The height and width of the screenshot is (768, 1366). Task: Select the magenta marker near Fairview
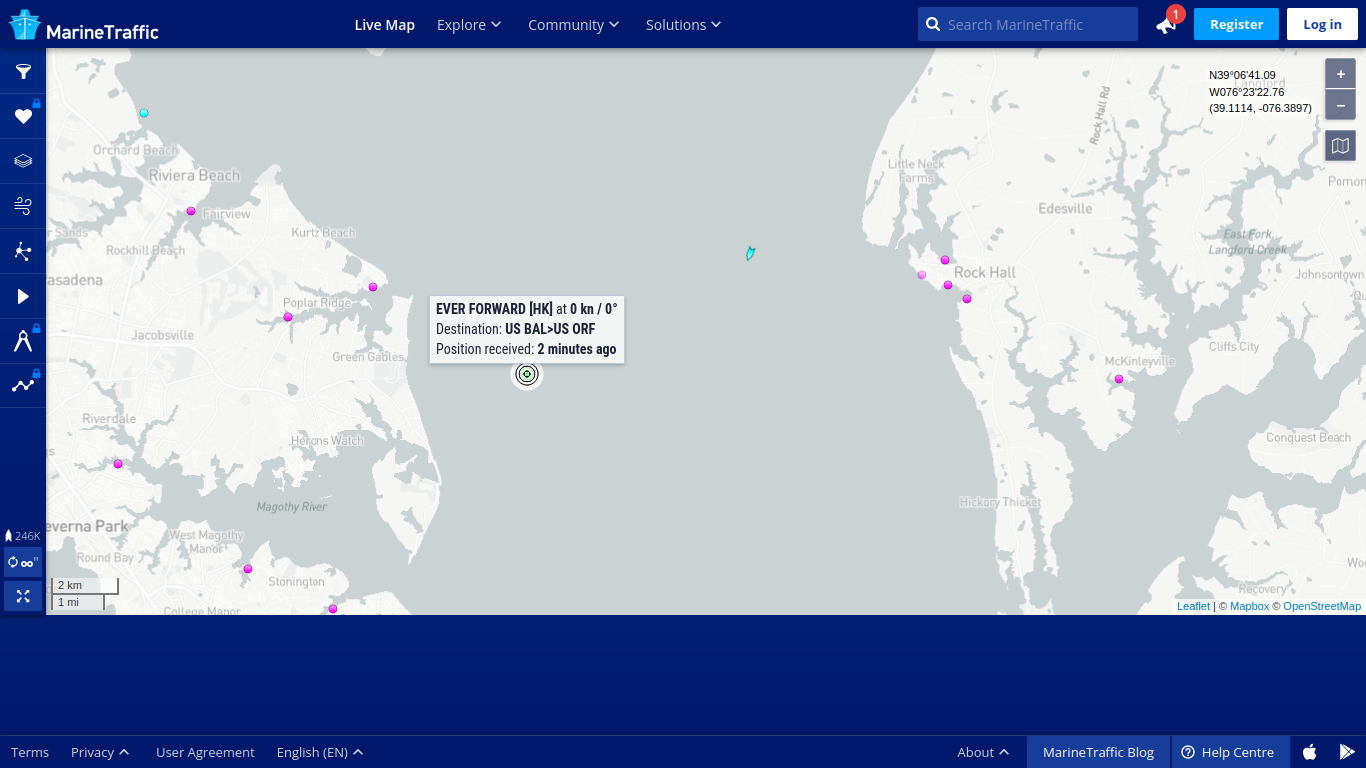click(x=191, y=211)
